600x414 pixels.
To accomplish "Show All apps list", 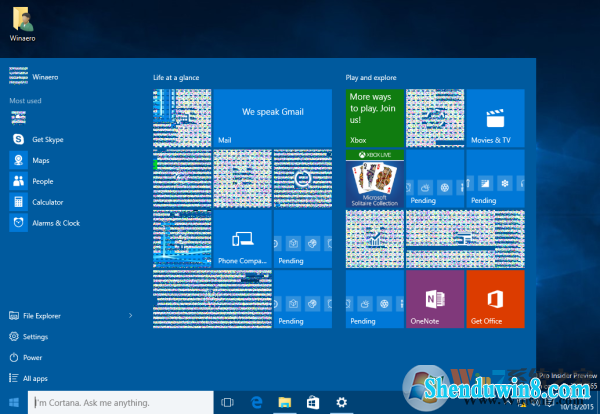I will point(28,378).
